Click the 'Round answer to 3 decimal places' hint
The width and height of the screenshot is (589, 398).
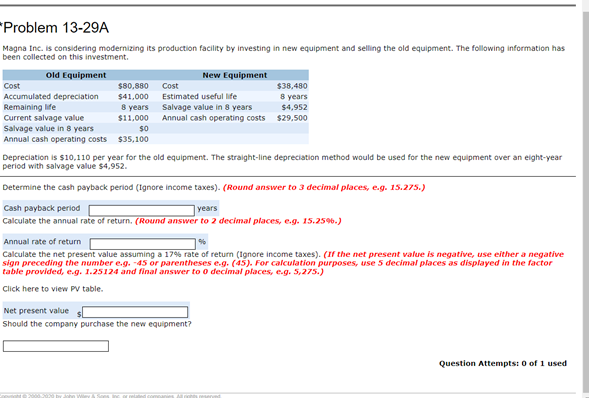[324, 187]
